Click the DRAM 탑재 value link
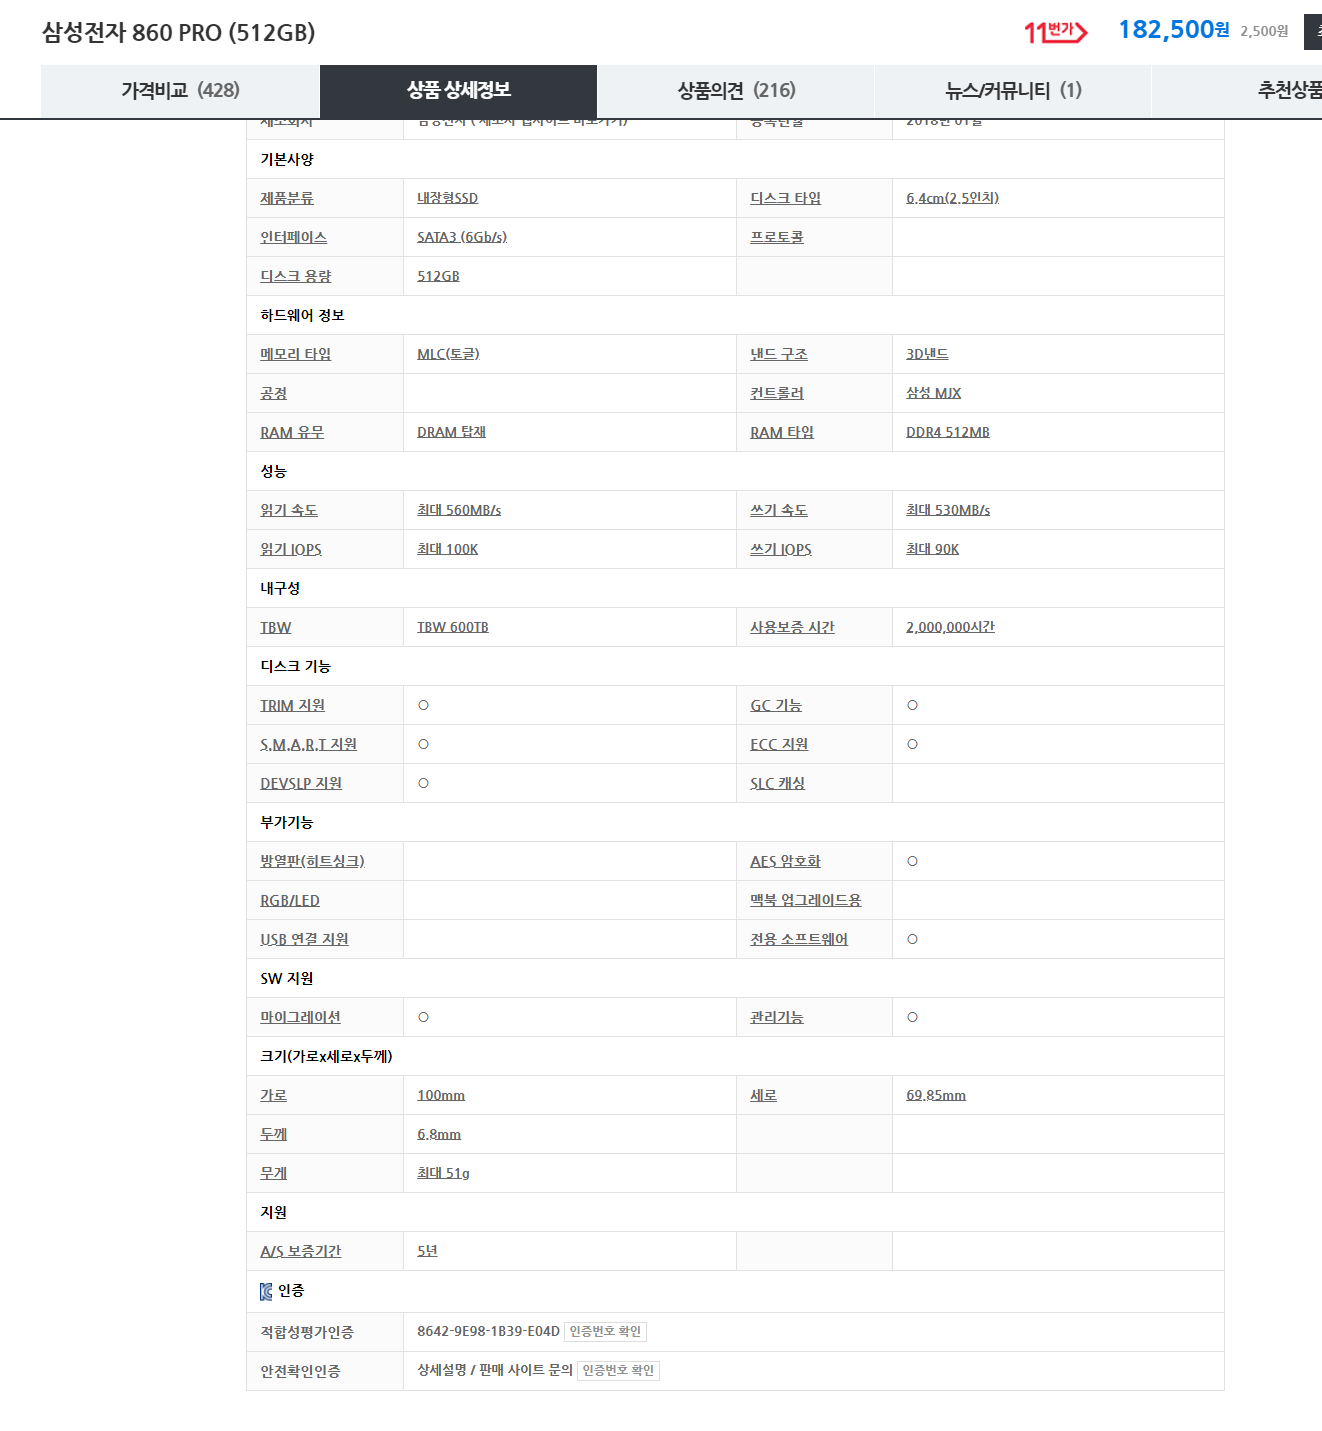Viewport: 1322px width, 1431px height. coord(451,432)
